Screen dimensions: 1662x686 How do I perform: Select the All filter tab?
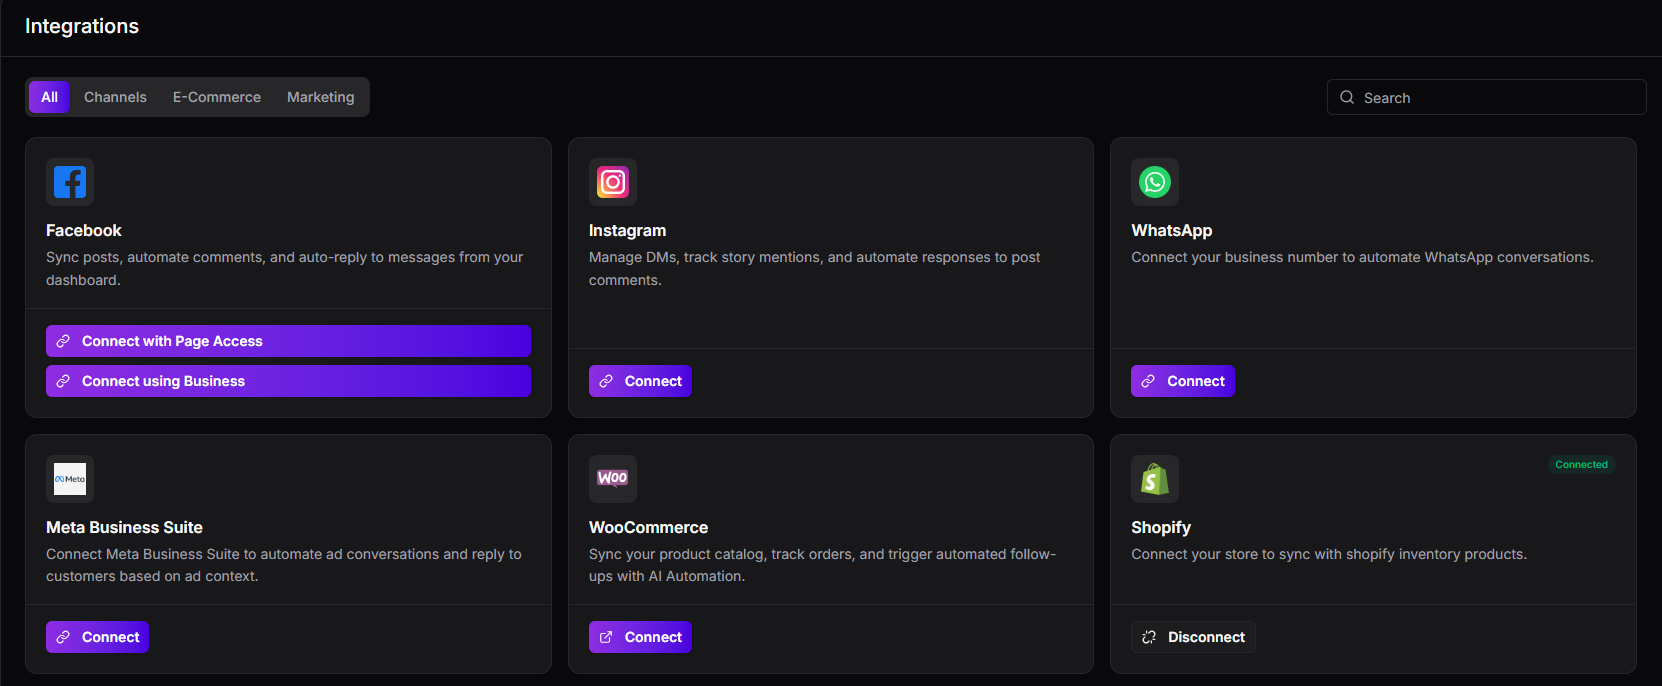49,97
